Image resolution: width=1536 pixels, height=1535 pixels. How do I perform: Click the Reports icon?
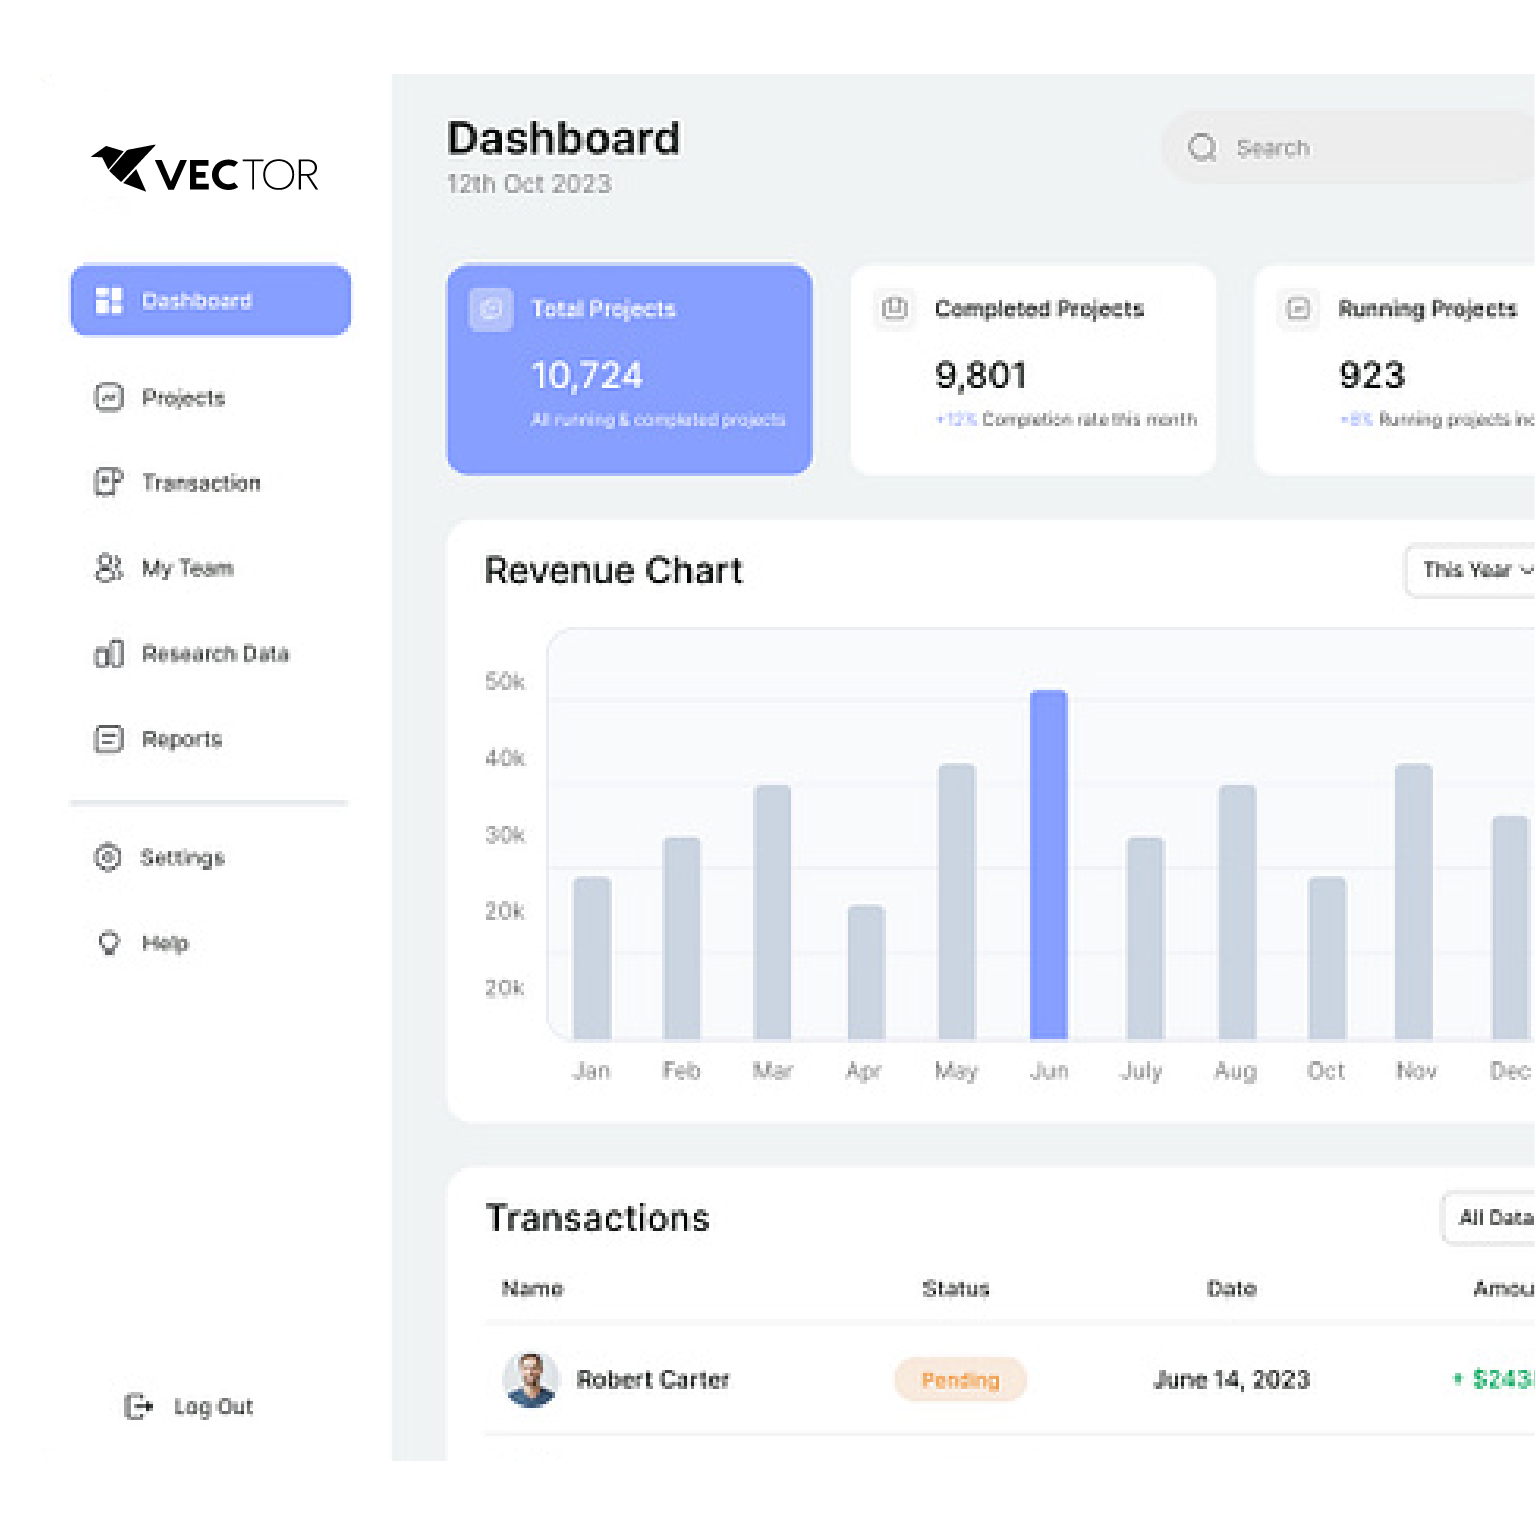click(x=110, y=739)
